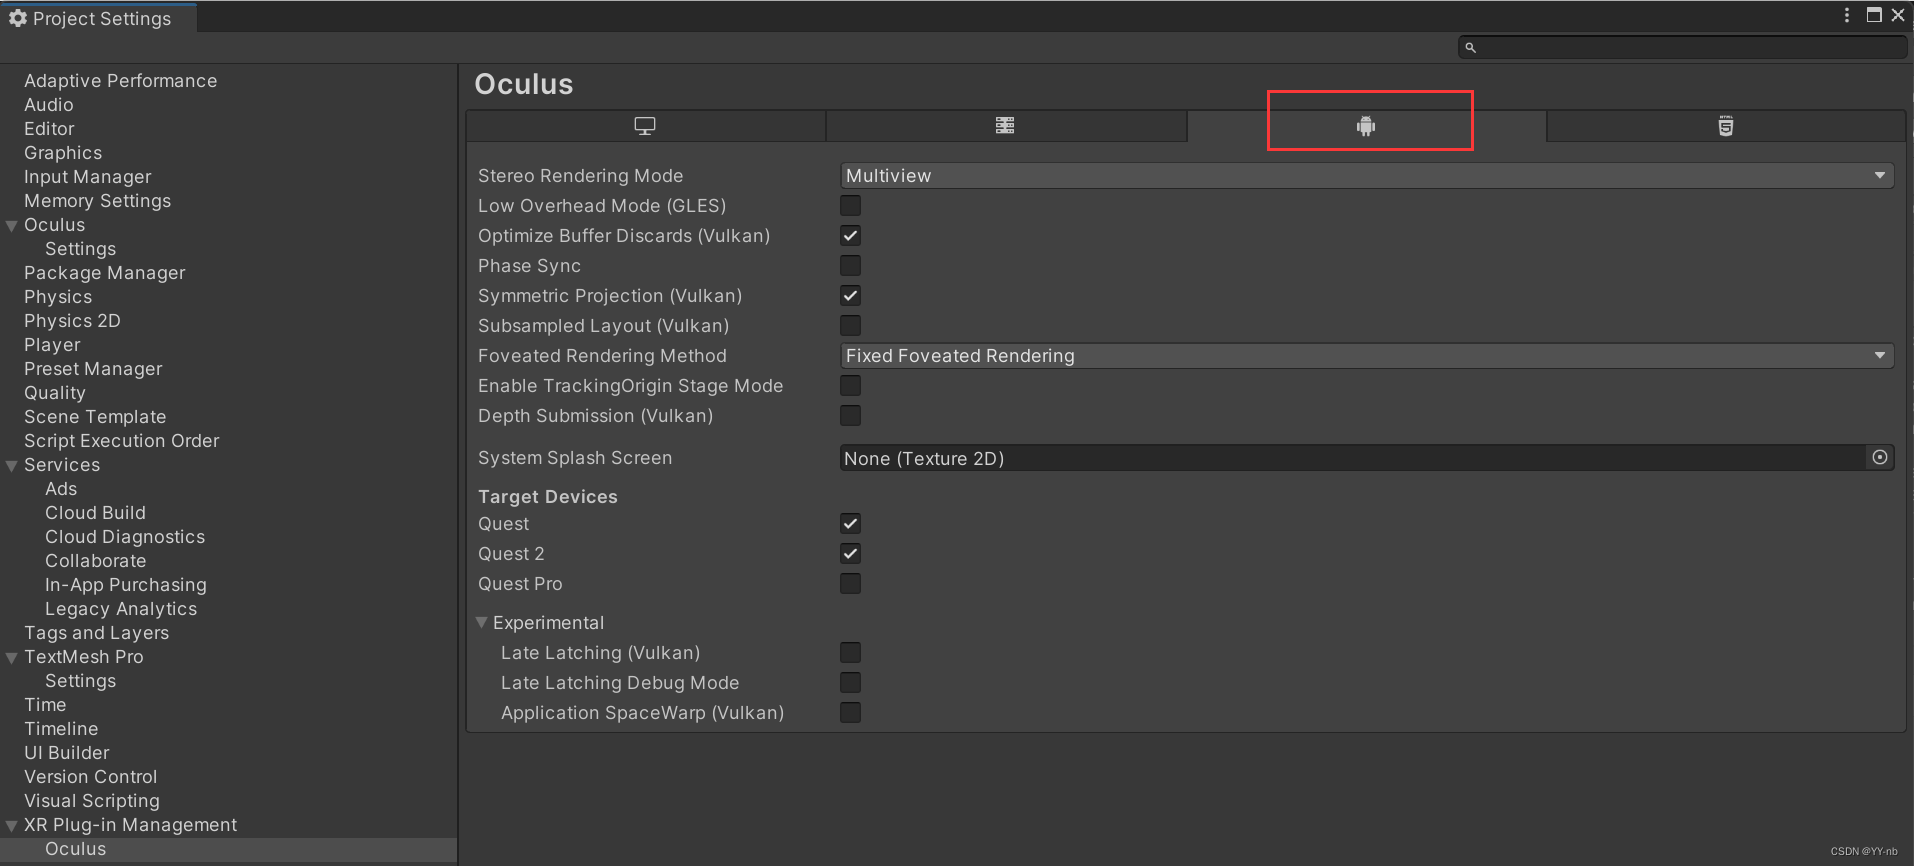This screenshot has height=866, width=1914.
Task: Open Scene Template settings
Action: (x=95, y=417)
